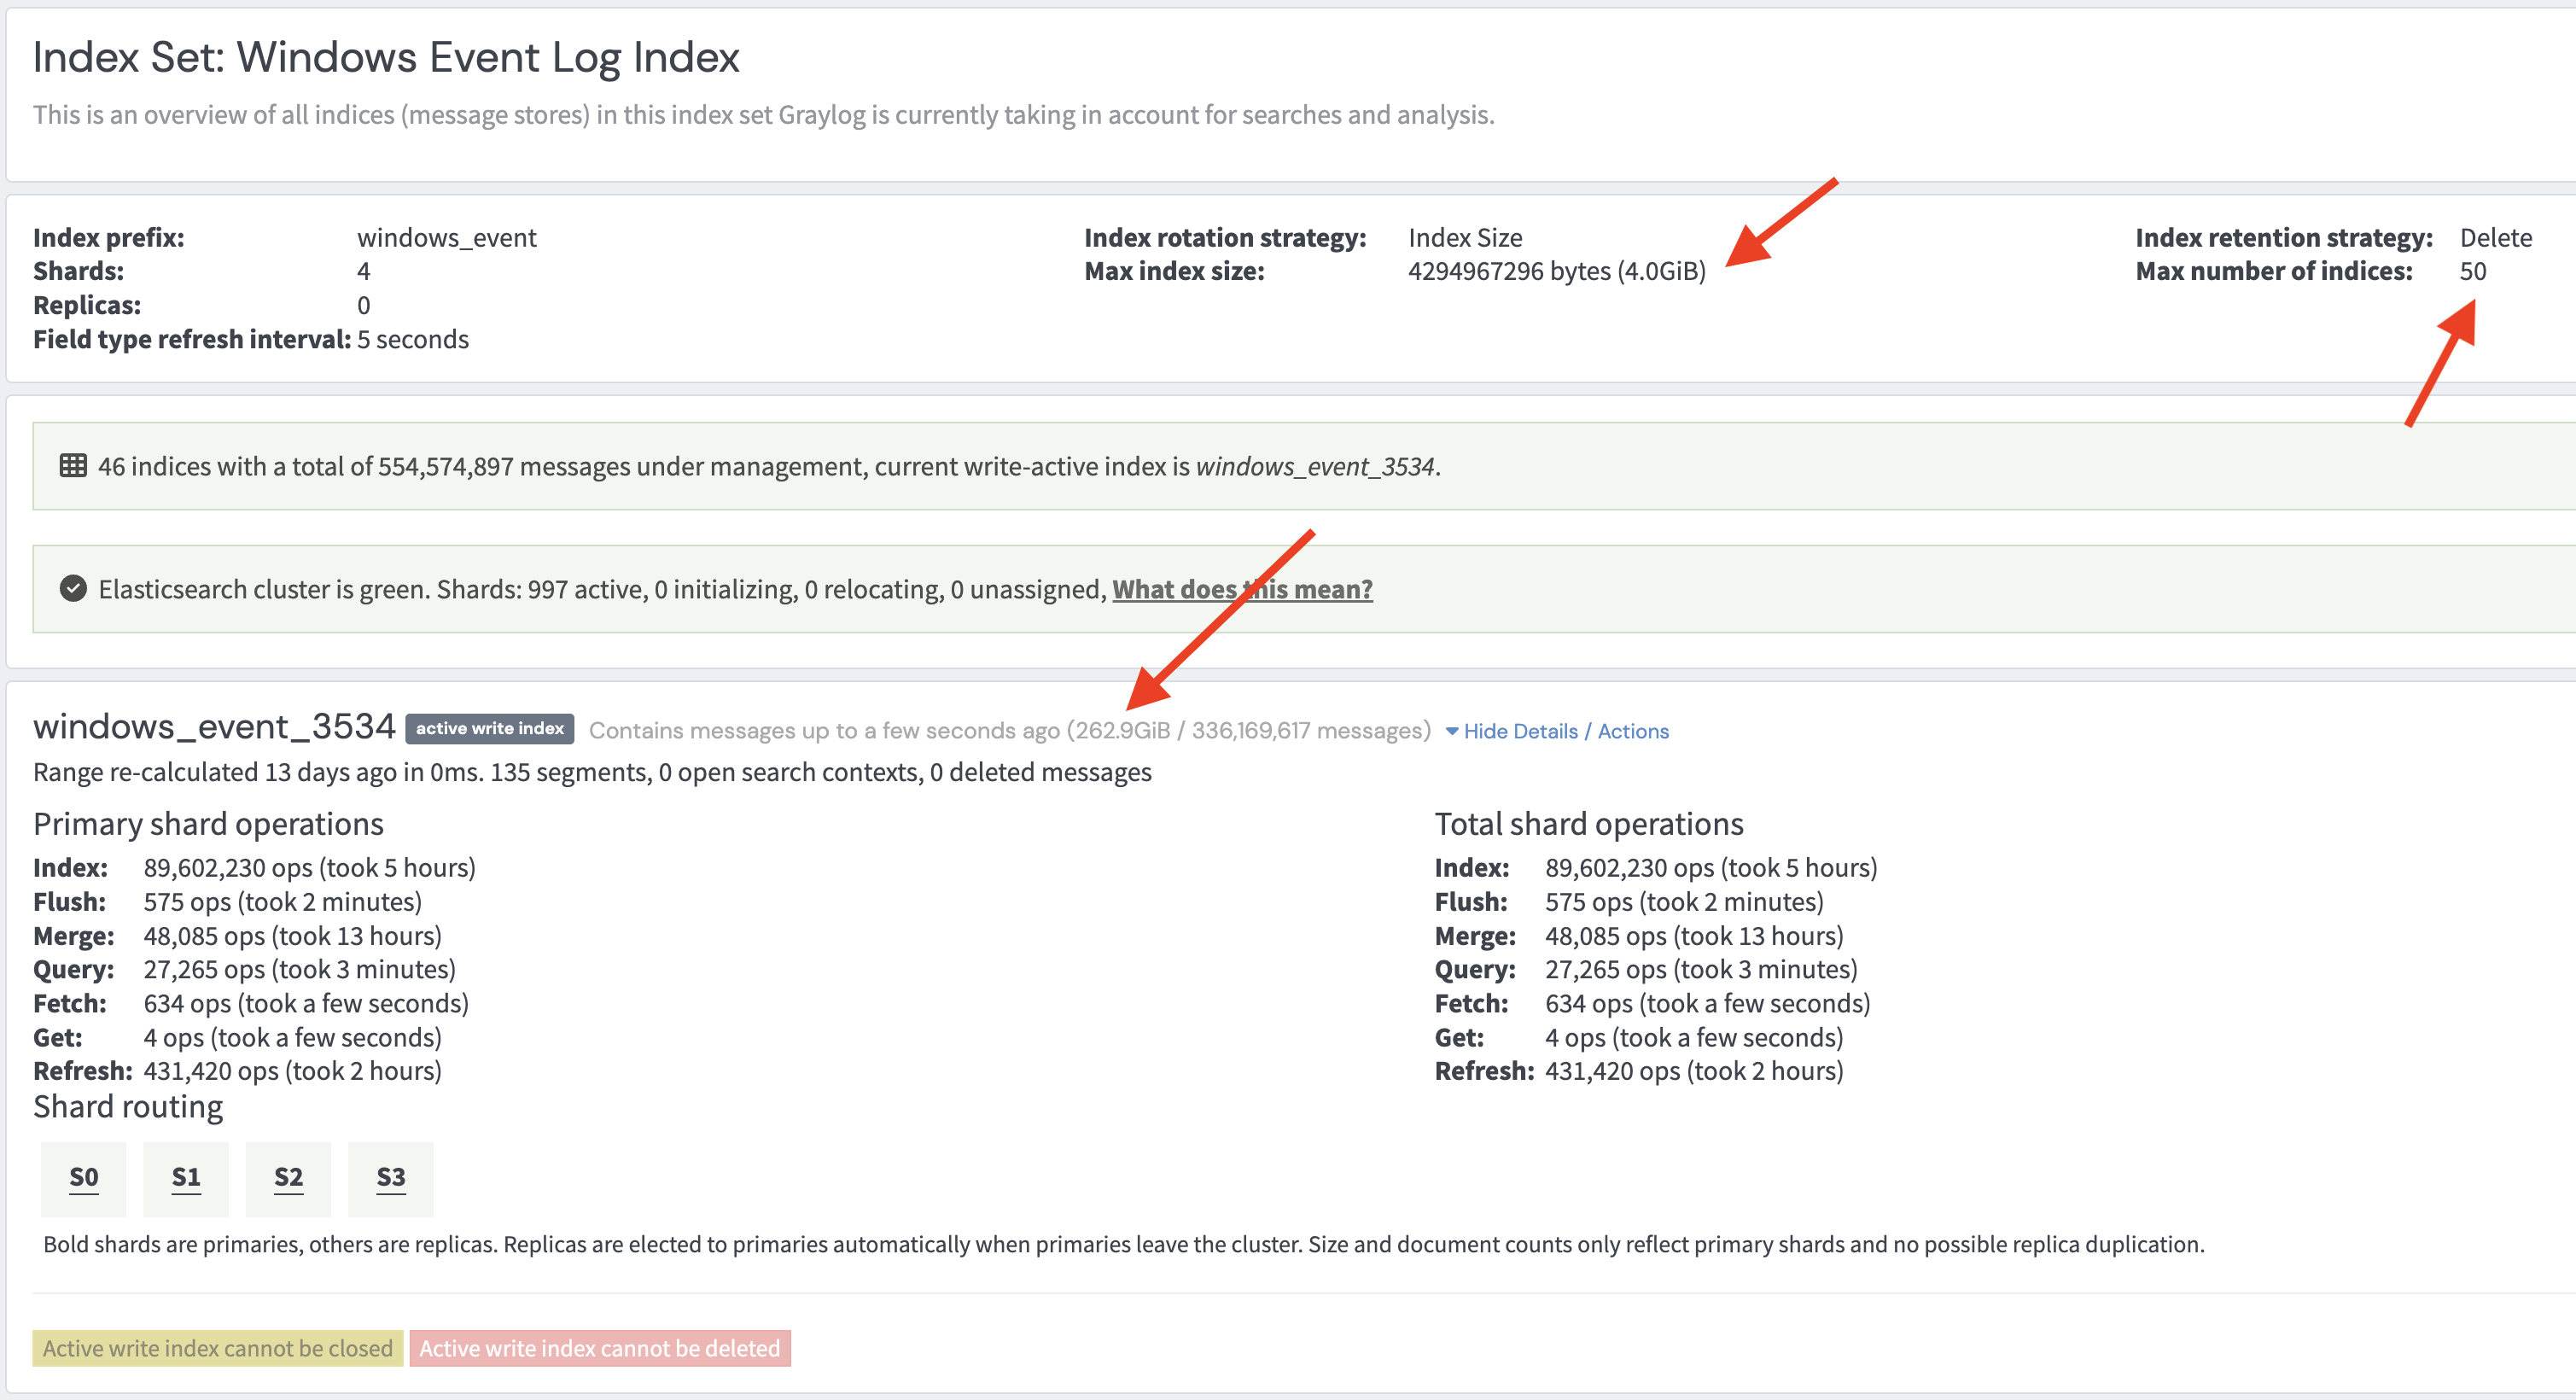Click the windows_event index prefix value

447,238
